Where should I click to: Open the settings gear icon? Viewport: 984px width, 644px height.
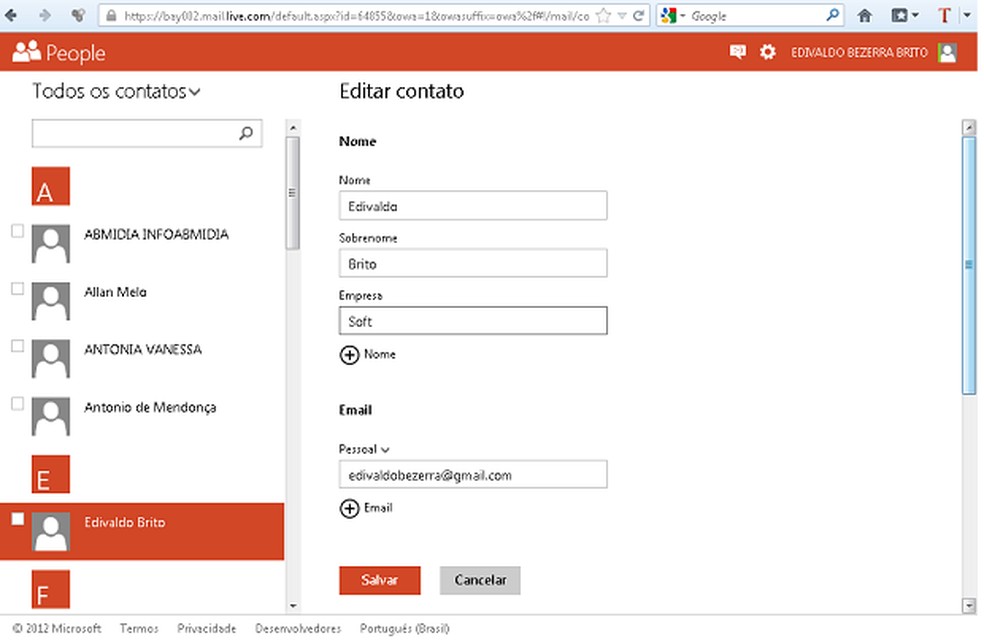coord(767,52)
